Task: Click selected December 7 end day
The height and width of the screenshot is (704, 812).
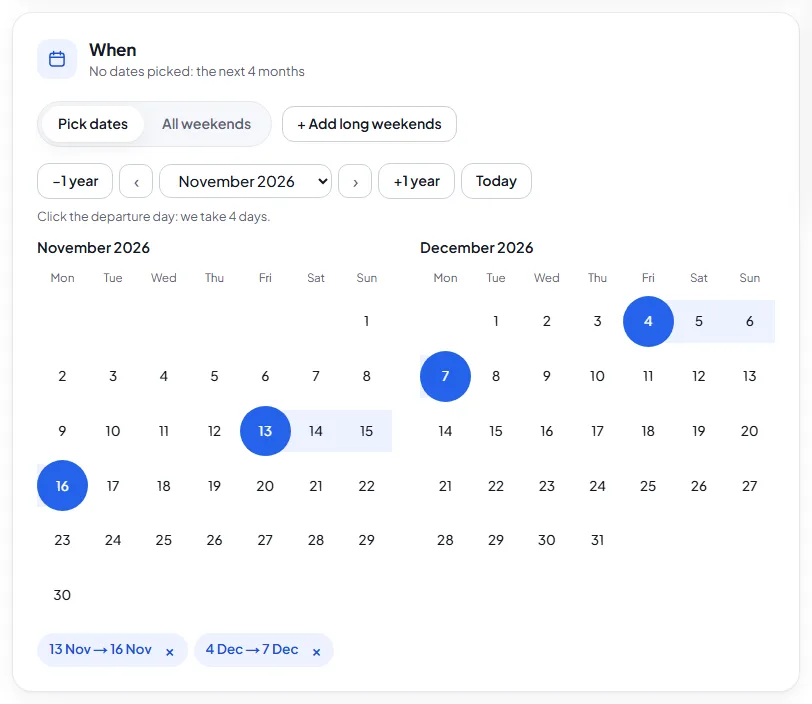Action: (445, 376)
